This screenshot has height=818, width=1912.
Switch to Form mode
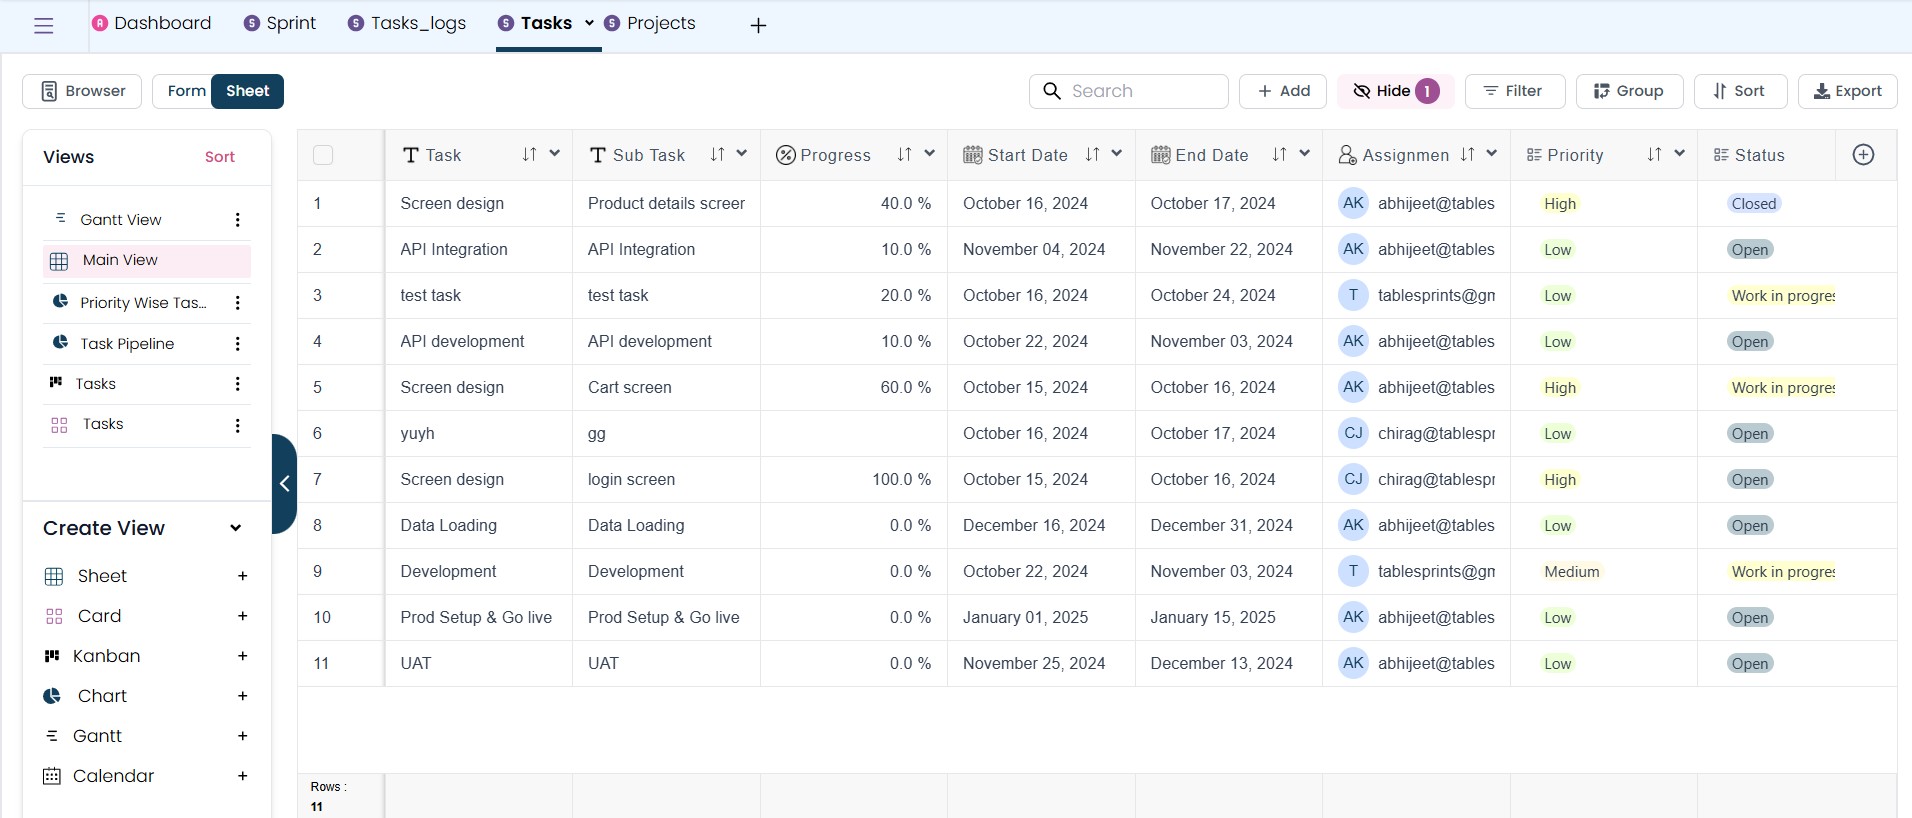pos(186,91)
